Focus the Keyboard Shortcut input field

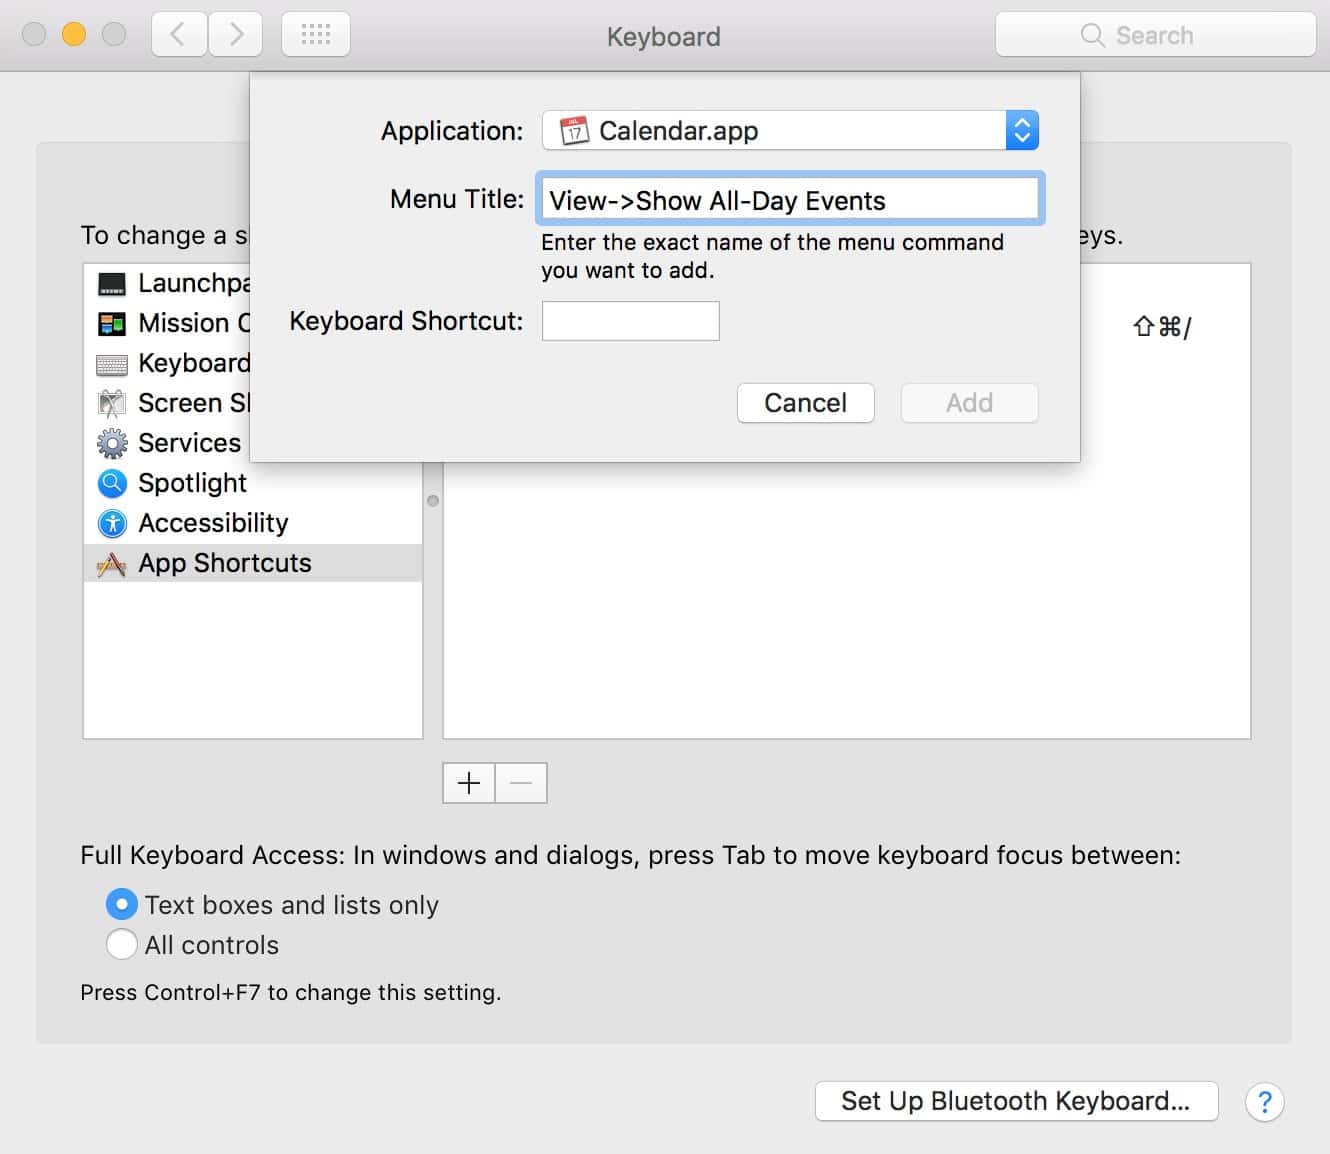coord(630,321)
